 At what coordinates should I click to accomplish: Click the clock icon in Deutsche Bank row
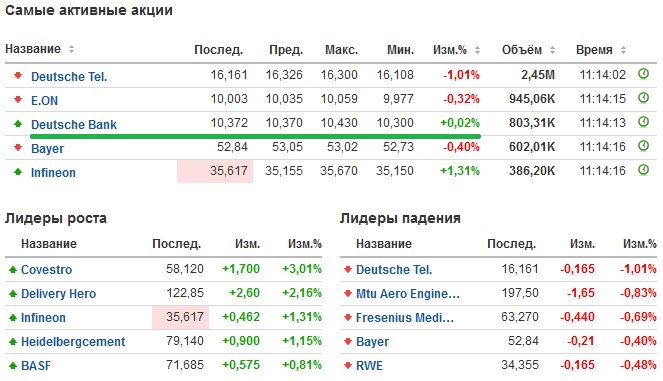643,122
